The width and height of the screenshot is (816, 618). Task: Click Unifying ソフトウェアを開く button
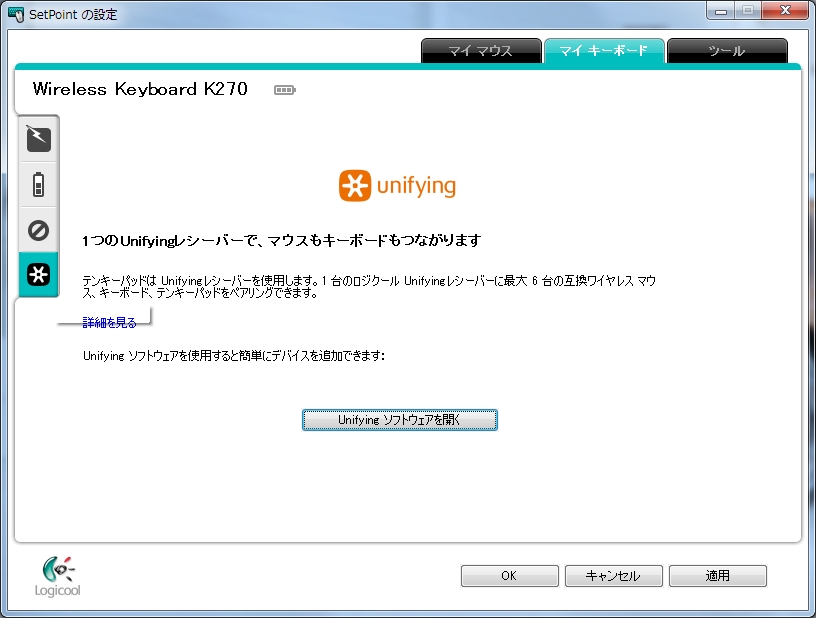pyautogui.click(x=400, y=420)
